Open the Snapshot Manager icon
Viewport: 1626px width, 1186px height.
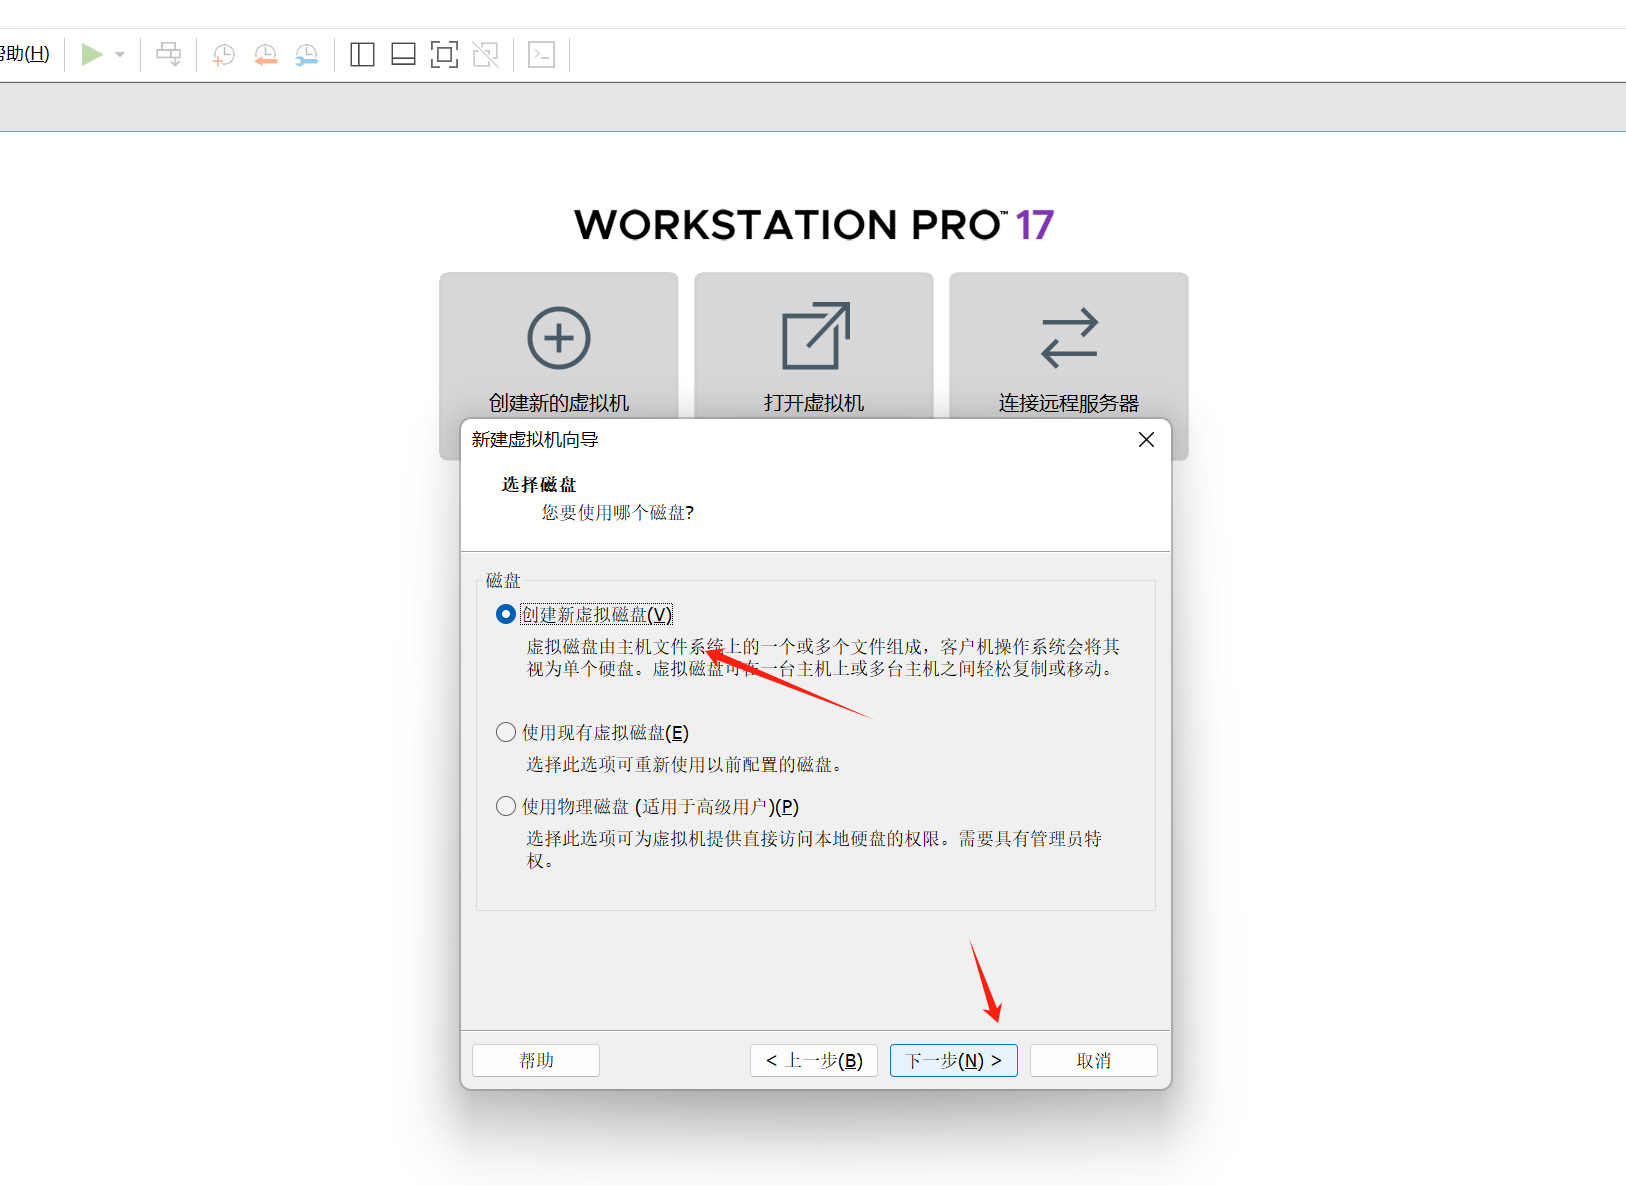click(x=306, y=55)
